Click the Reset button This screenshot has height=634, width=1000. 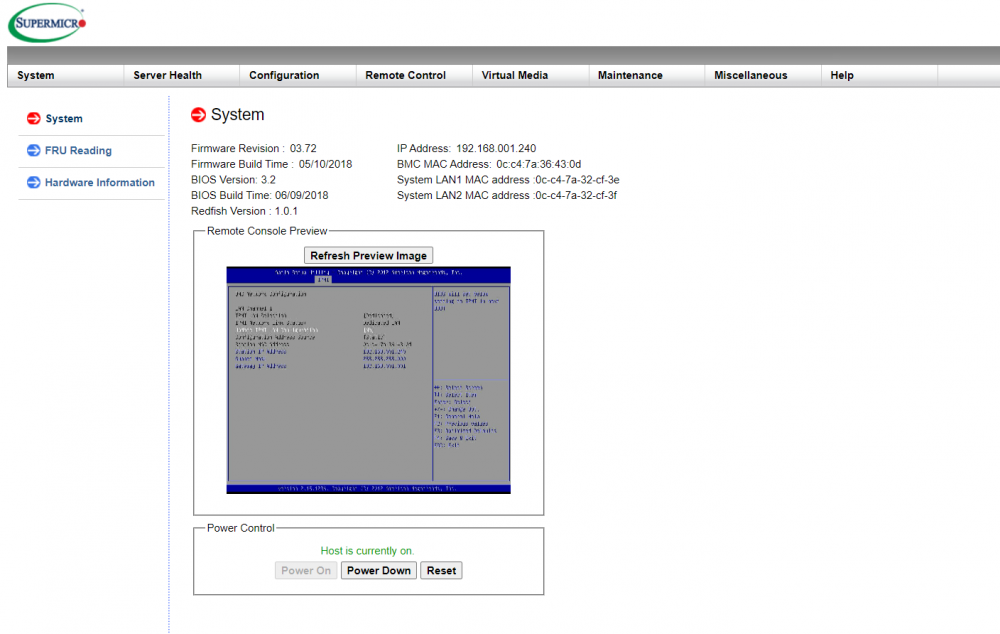441,570
